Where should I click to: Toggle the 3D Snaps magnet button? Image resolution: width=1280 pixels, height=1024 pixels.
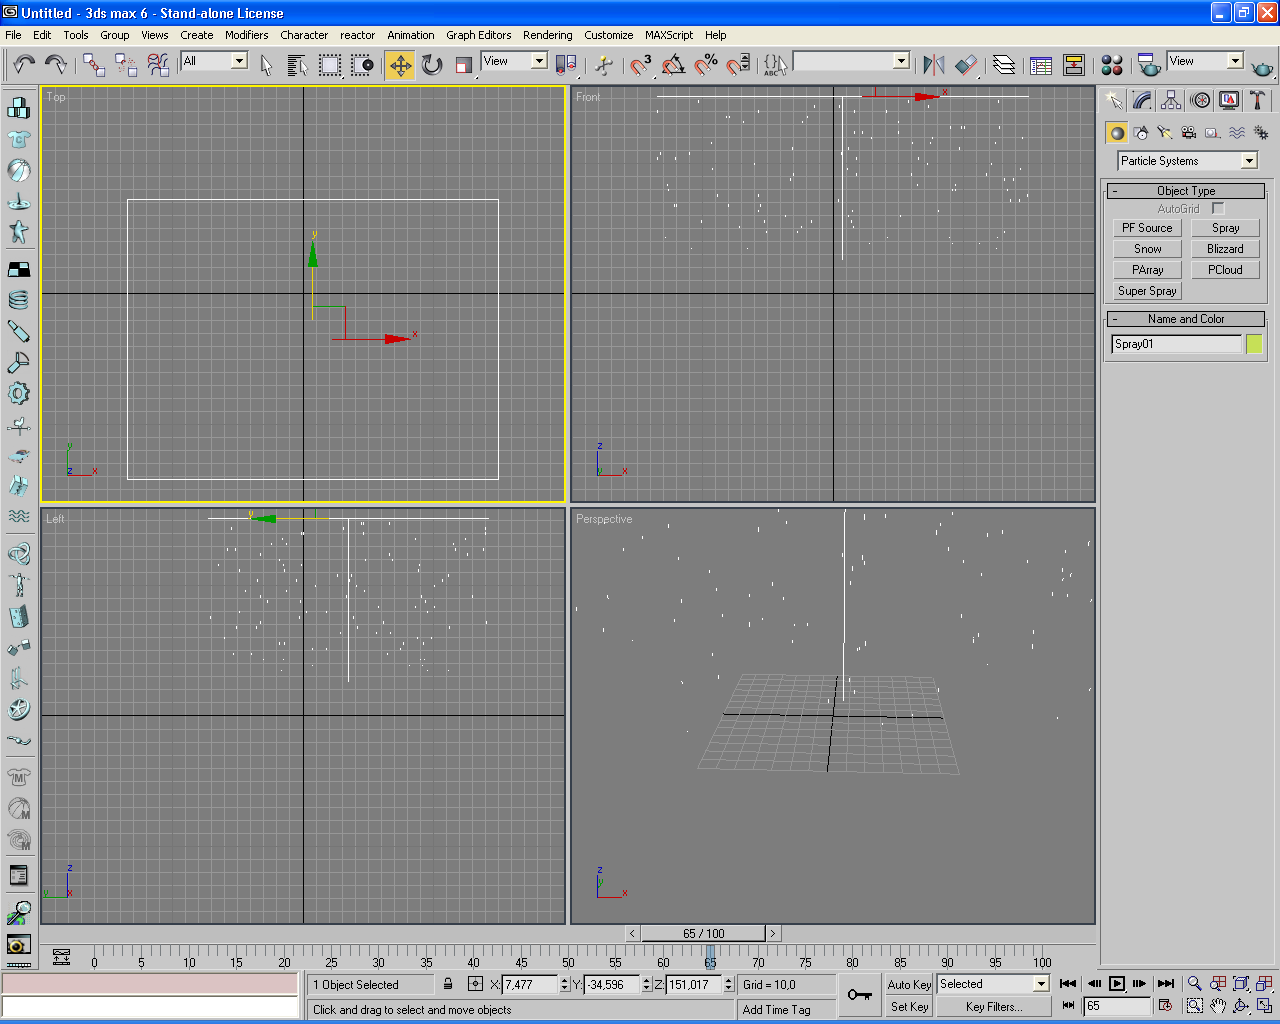click(641, 65)
